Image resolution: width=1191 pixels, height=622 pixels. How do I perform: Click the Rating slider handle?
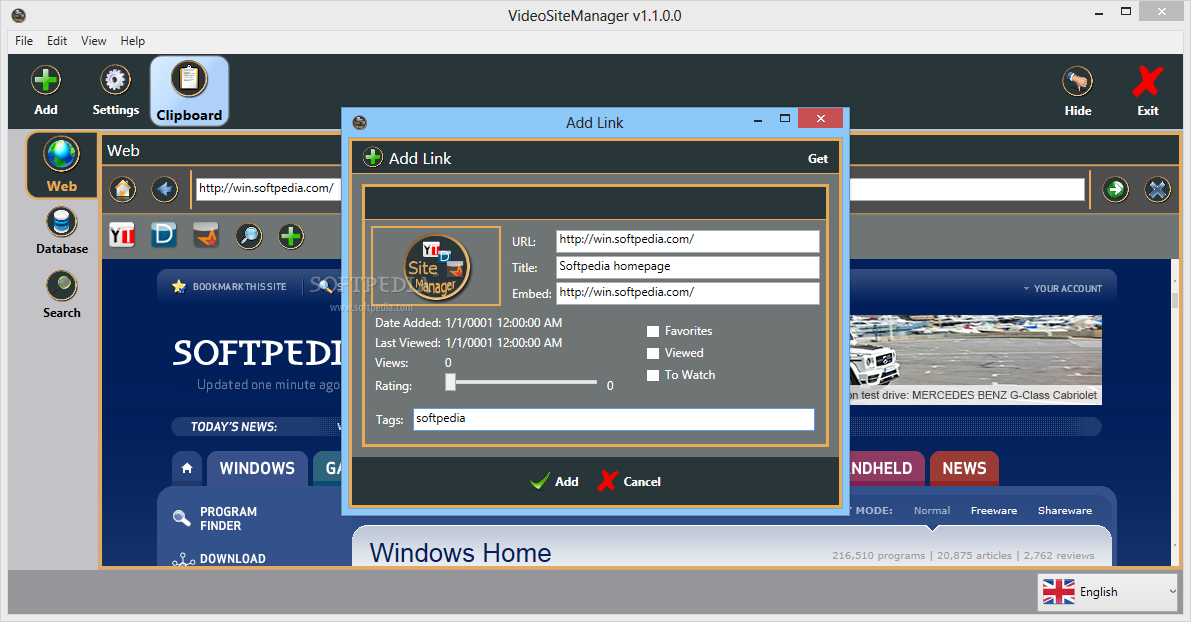coord(450,382)
